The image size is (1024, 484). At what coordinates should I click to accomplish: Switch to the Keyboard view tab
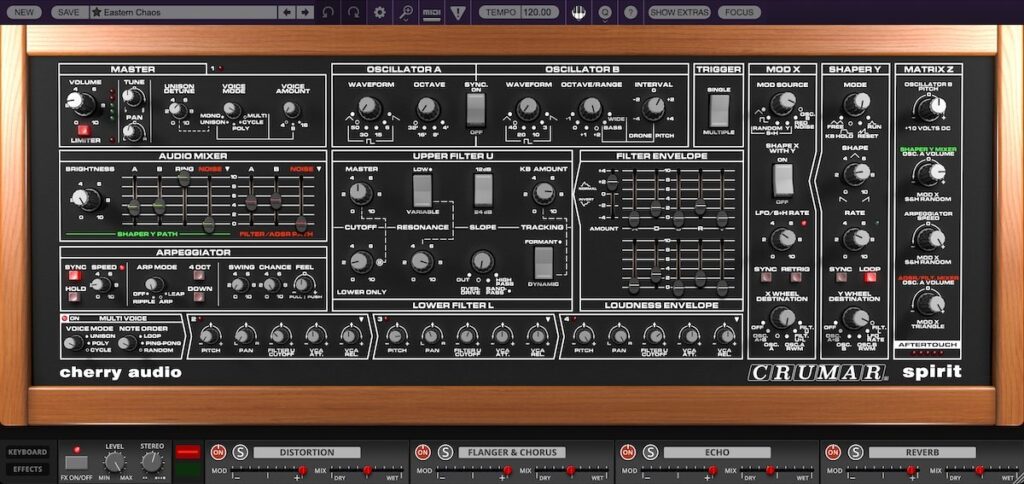(27, 452)
